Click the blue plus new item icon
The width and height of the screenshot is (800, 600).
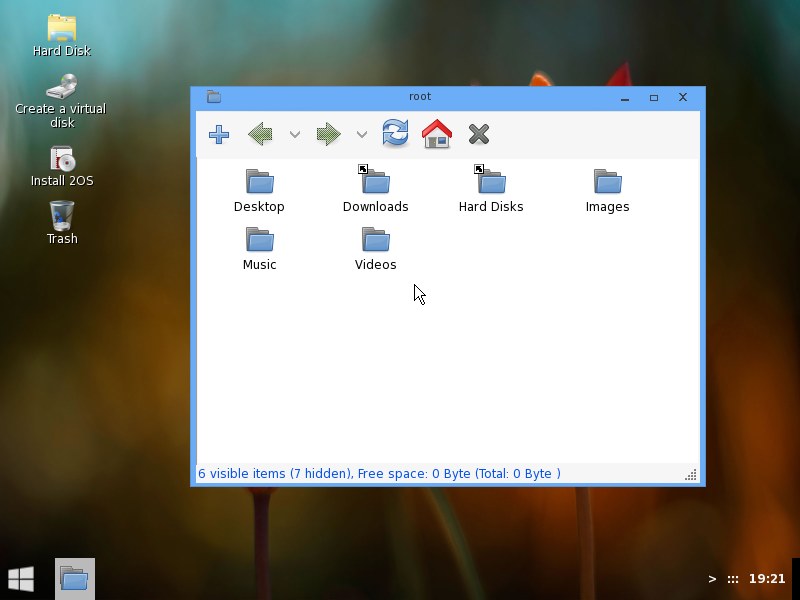(219, 134)
